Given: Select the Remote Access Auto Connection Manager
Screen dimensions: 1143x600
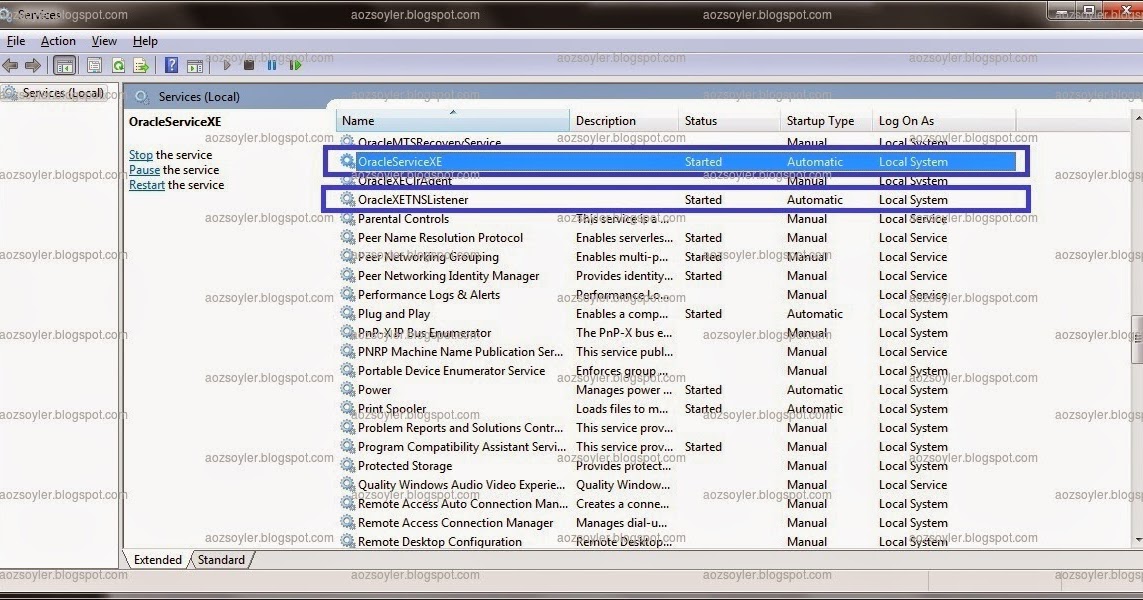Looking at the screenshot, I should pos(463,503).
